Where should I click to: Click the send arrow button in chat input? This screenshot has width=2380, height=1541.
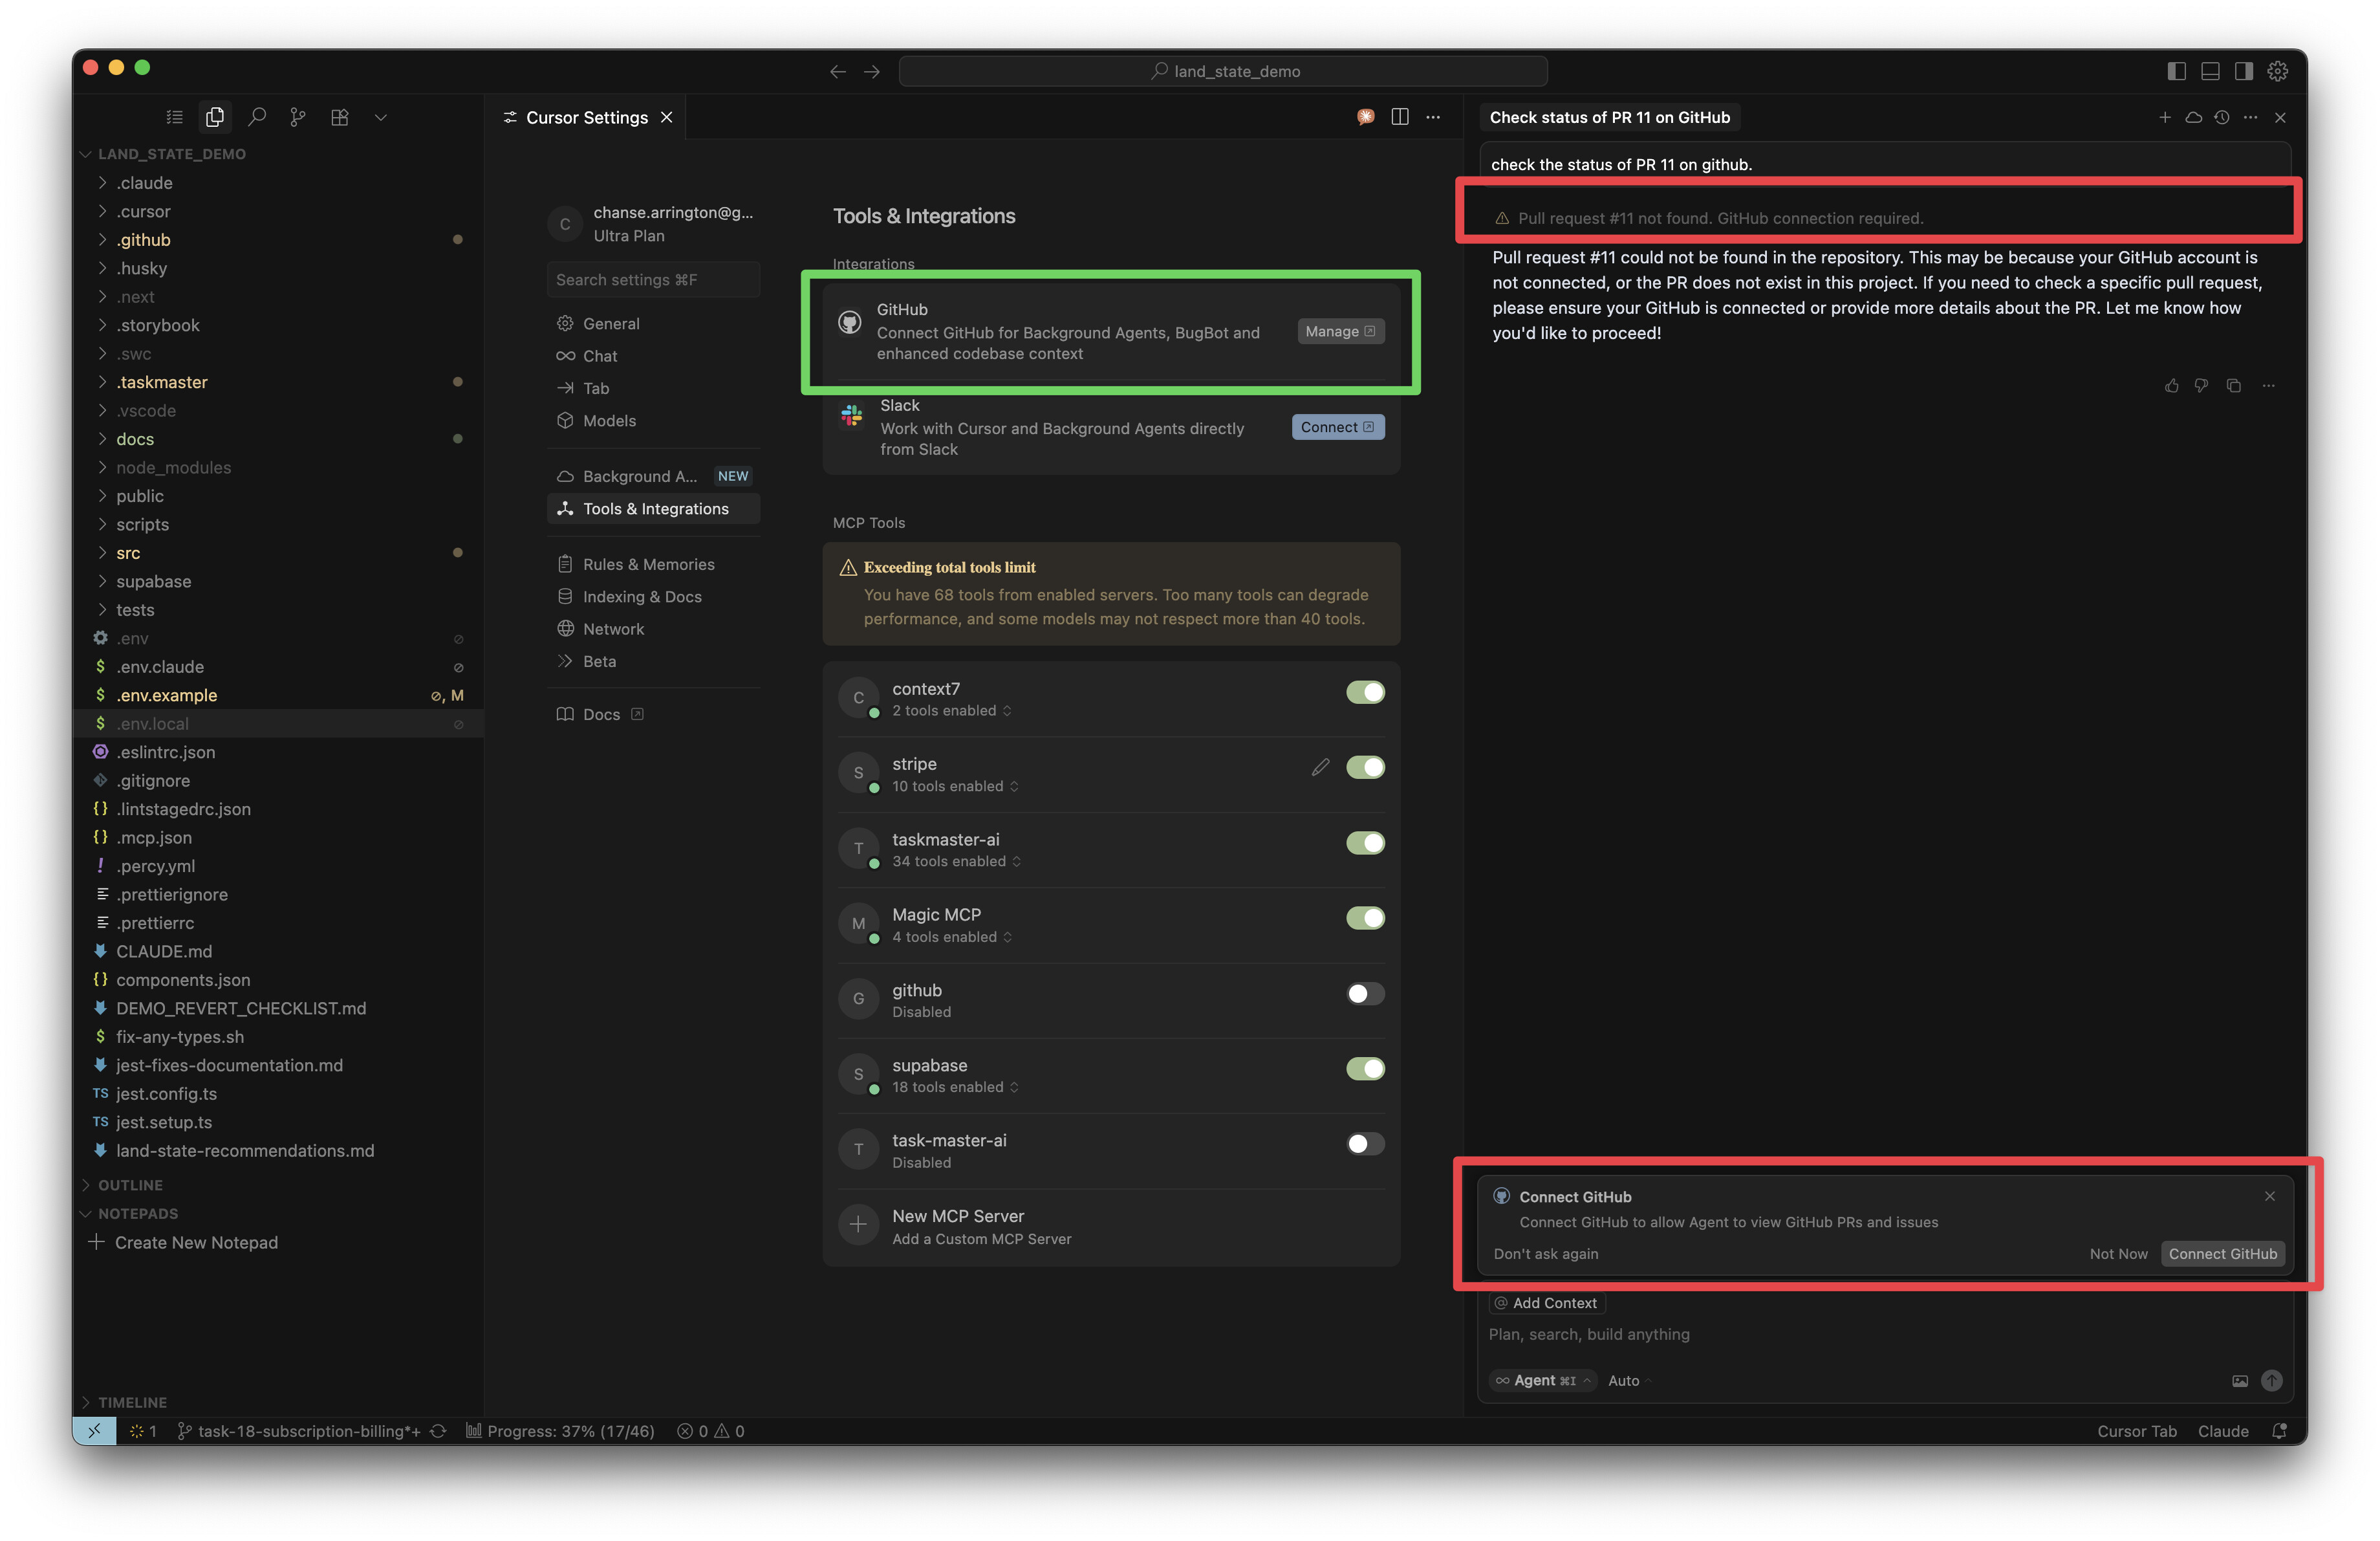(x=2272, y=1381)
